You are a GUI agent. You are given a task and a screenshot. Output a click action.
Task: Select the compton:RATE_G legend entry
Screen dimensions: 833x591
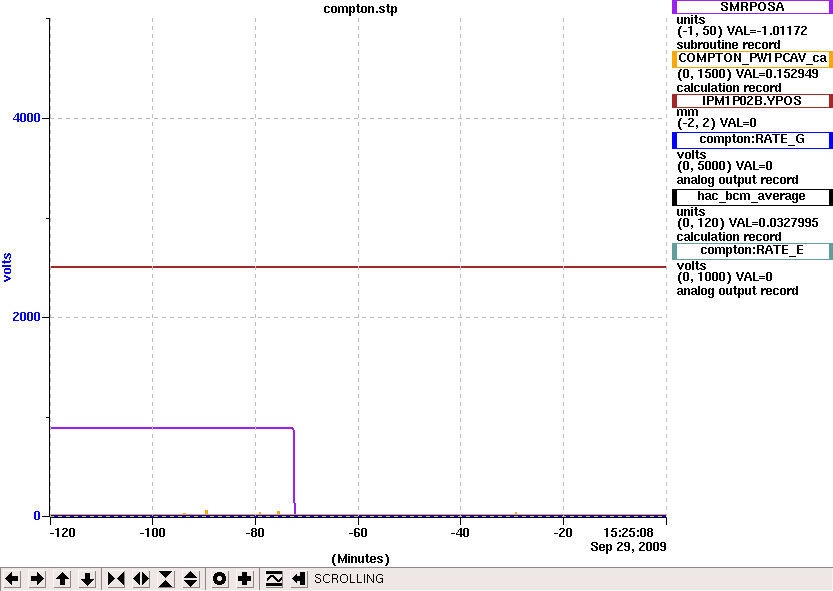[752, 140]
